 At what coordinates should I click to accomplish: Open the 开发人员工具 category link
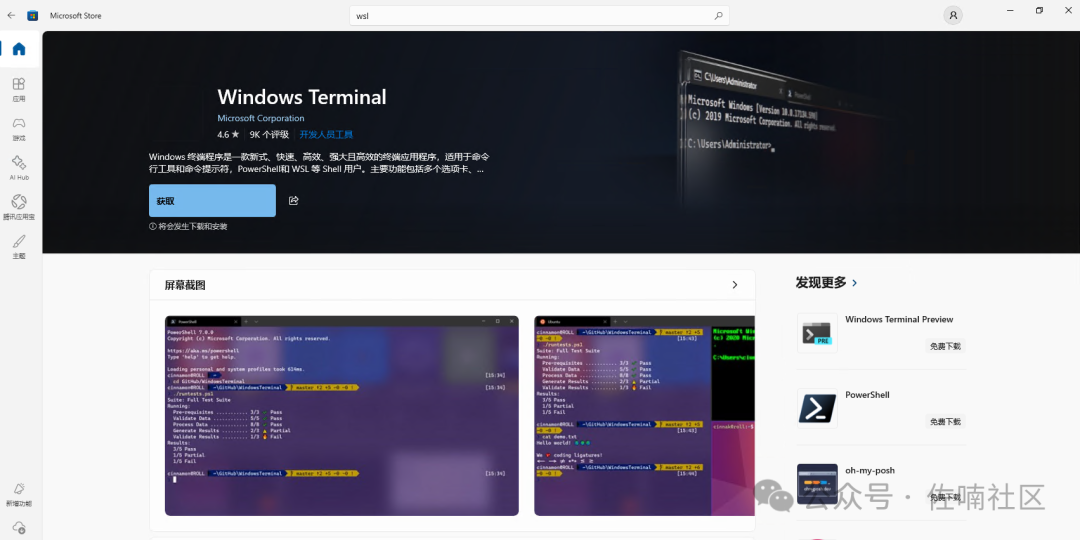click(x=326, y=134)
